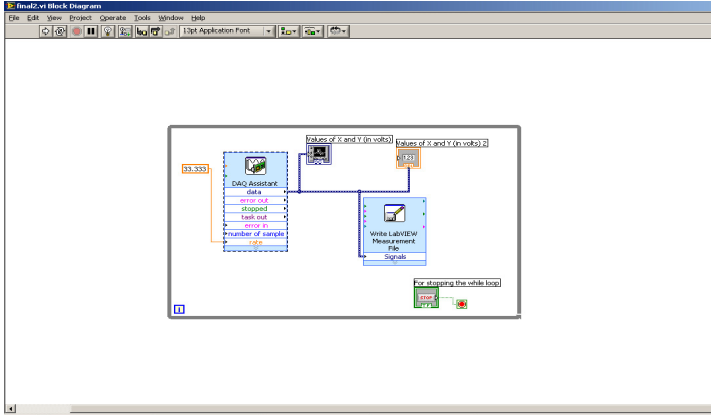Click the Abort Execution button

pyautogui.click(x=77, y=31)
